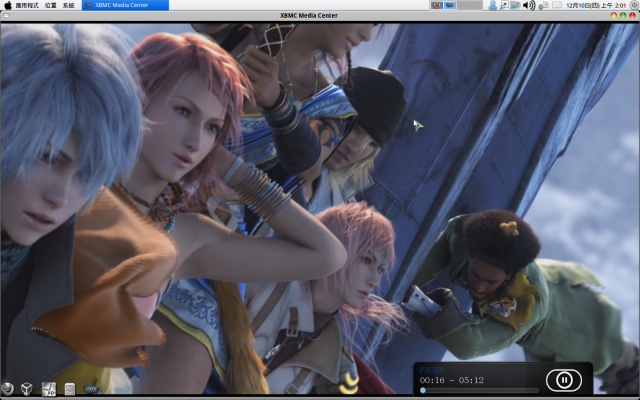Click the pause button in XBMC overlay
This screenshot has height=400, width=640.
coord(564,380)
